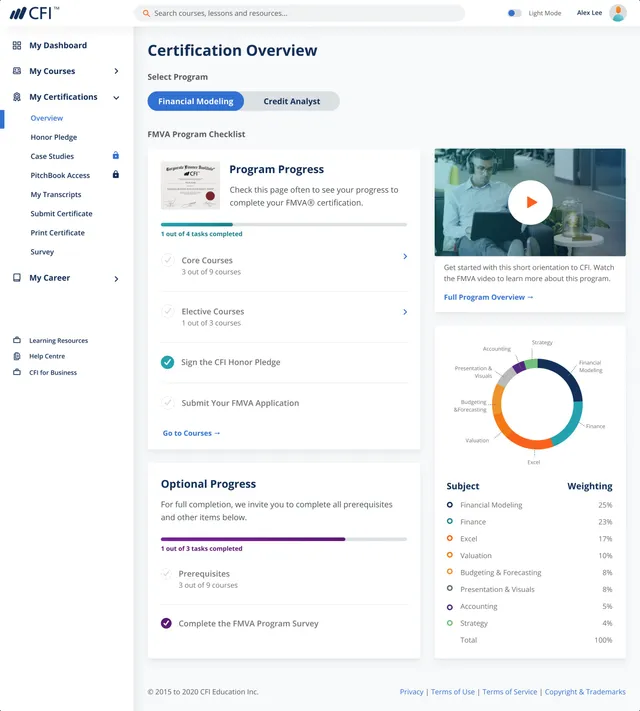Open the Case Studies sidebar item
Viewport: 640px width, 711px height.
pyautogui.click(x=52, y=156)
